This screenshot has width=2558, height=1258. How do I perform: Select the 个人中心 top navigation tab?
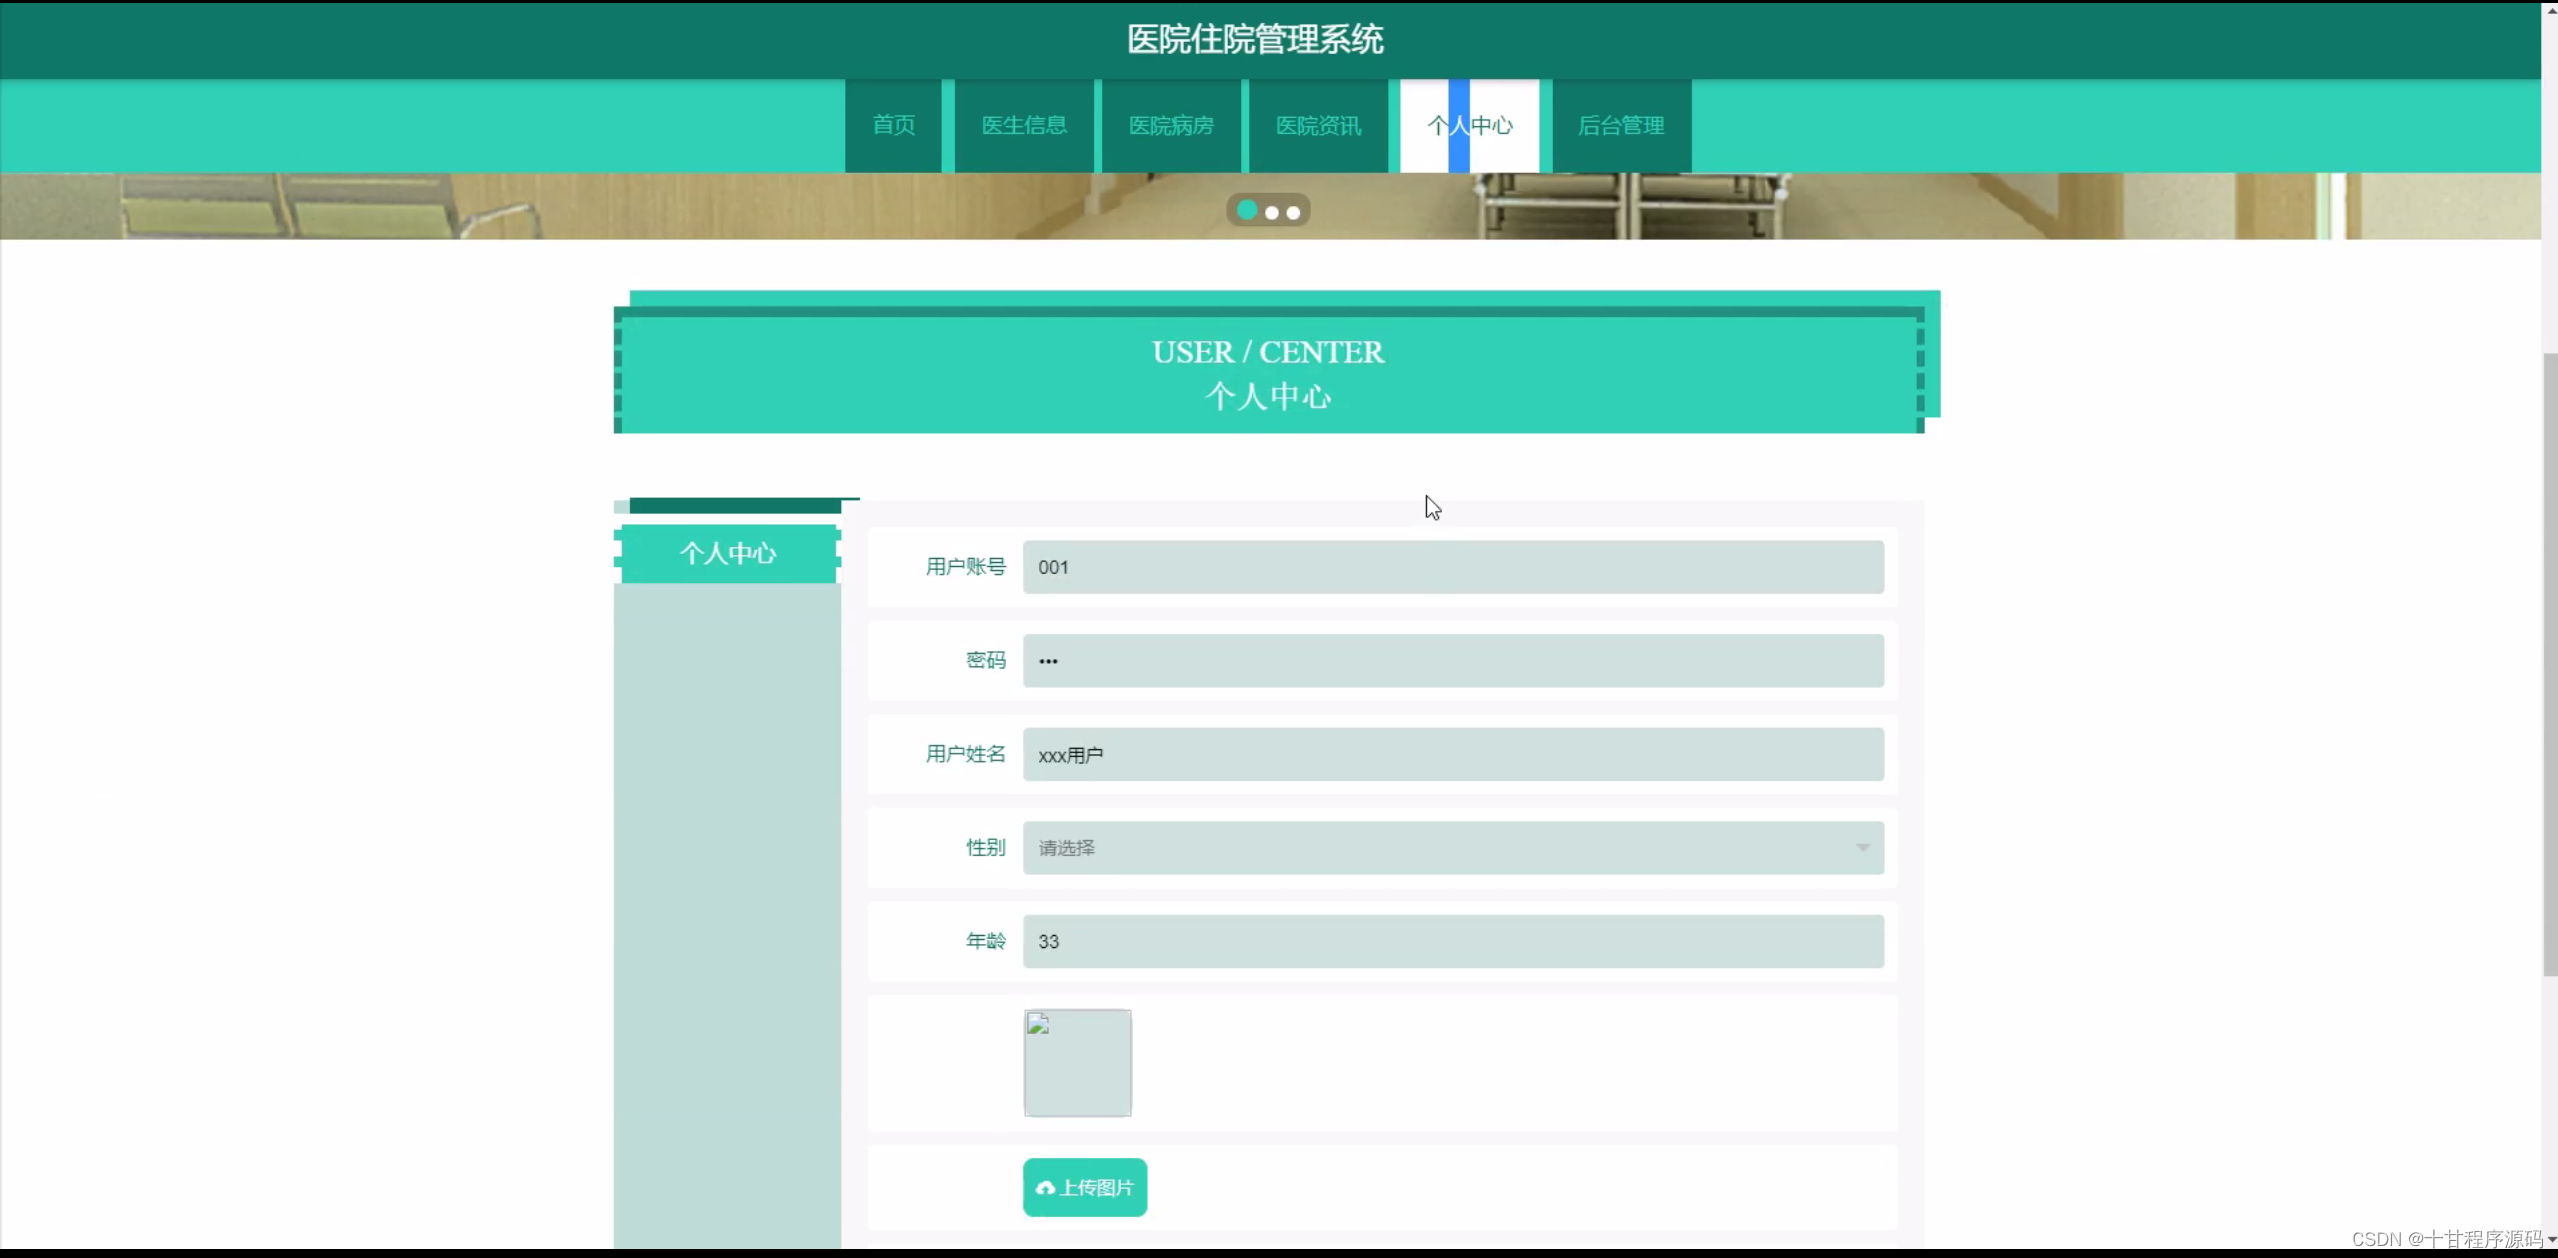[x=1469, y=126]
